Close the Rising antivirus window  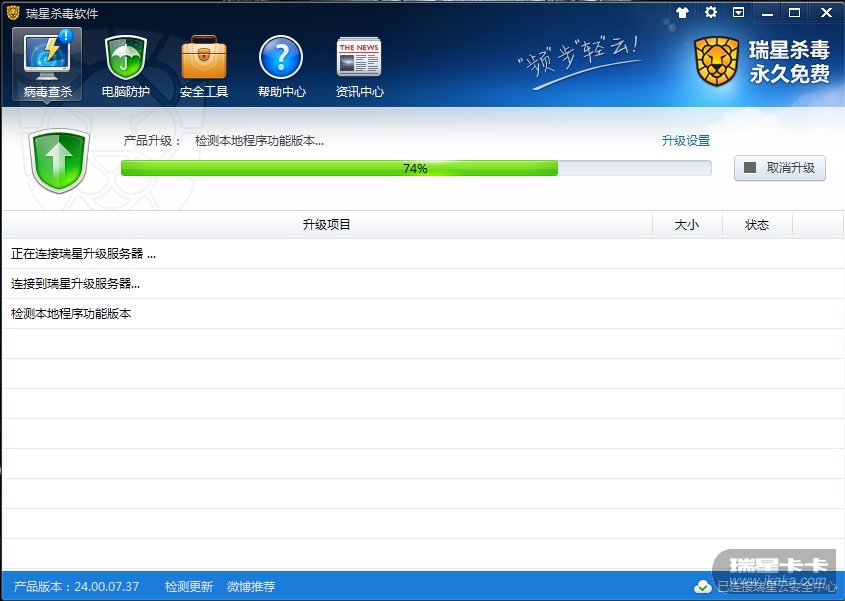point(826,12)
